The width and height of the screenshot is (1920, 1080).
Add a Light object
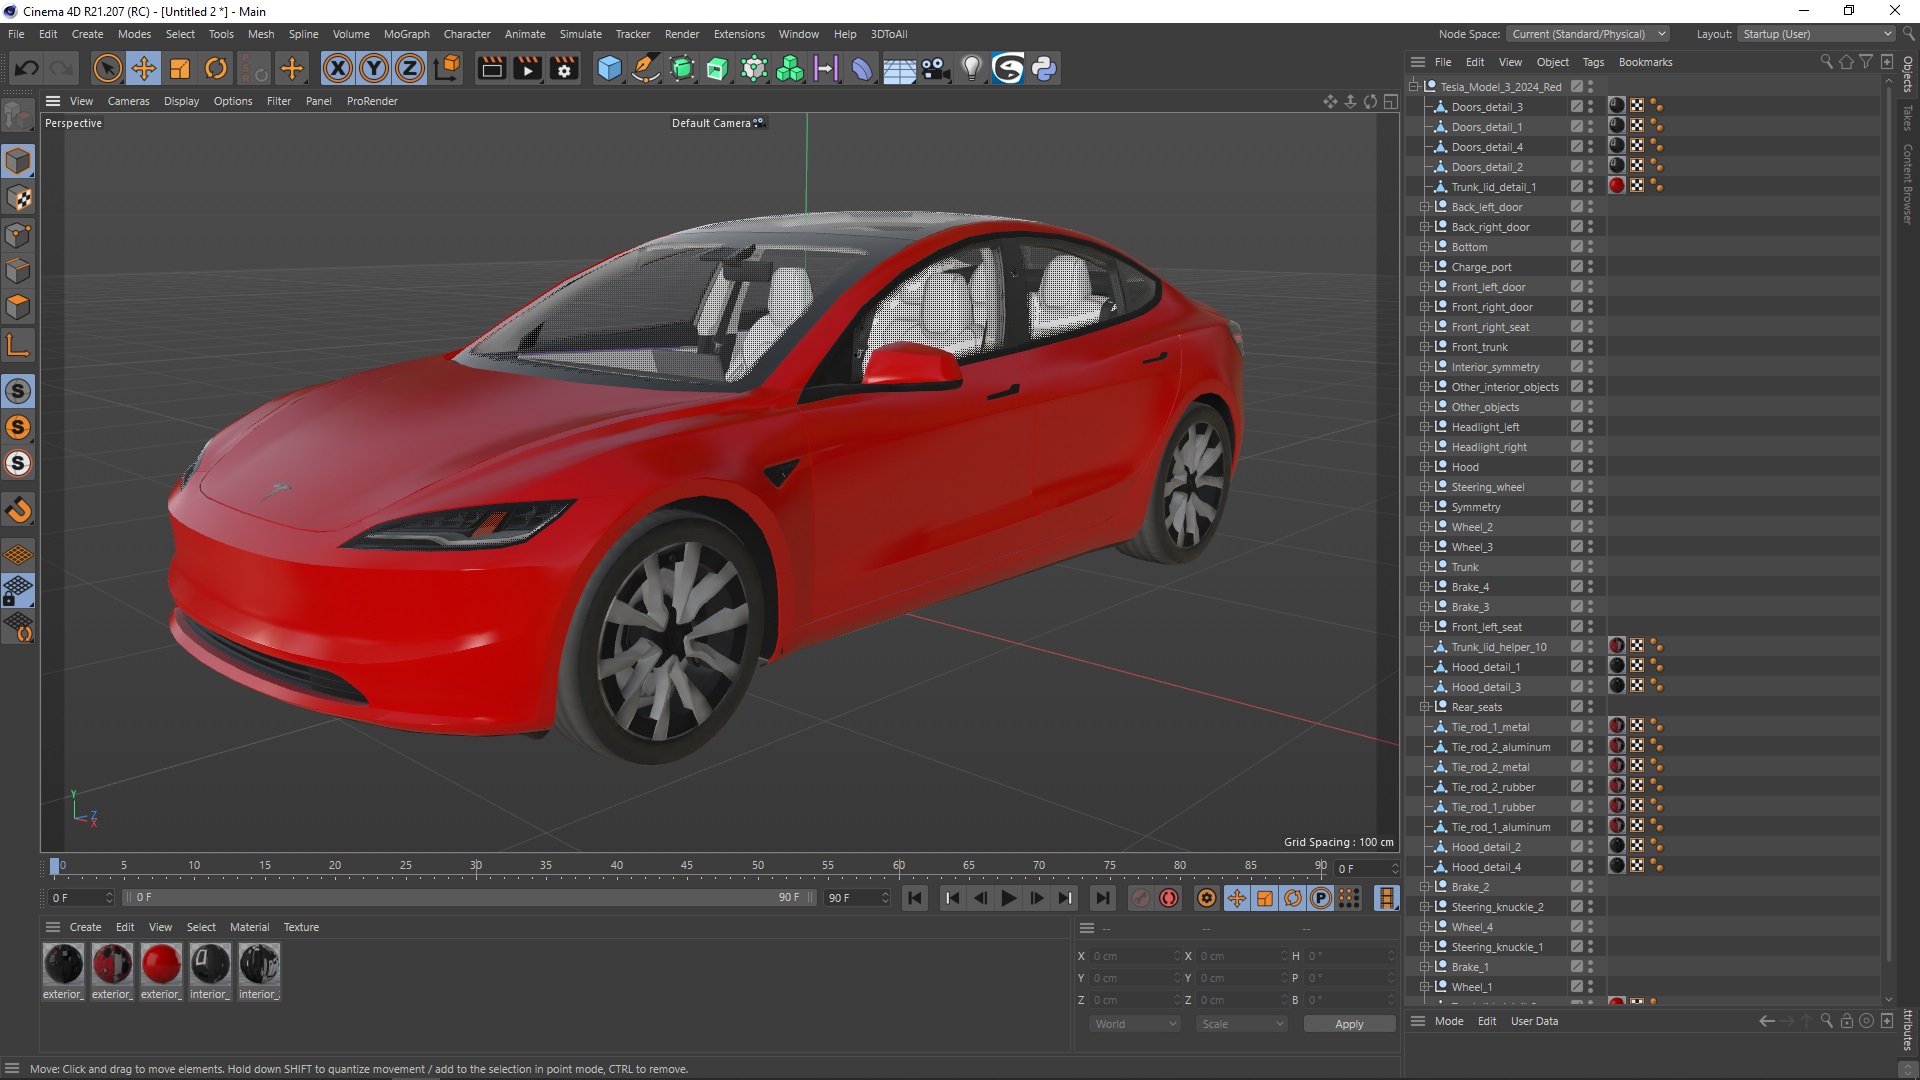pos(971,68)
